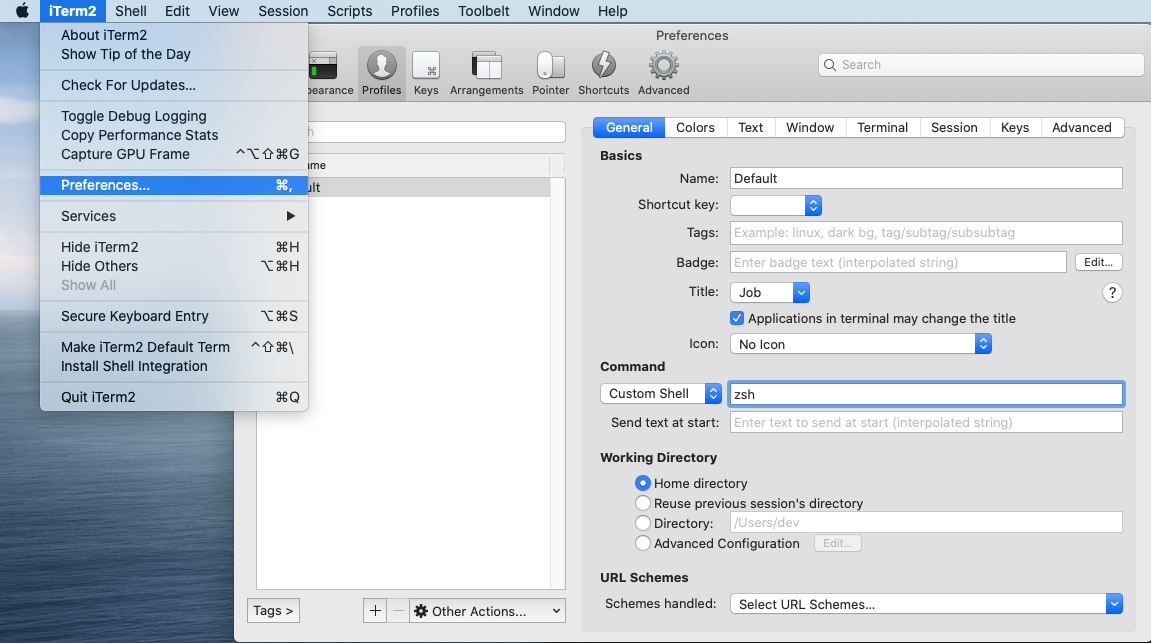Open the Scripts menu in menu bar
1151x643 pixels.
click(x=349, y=11)
